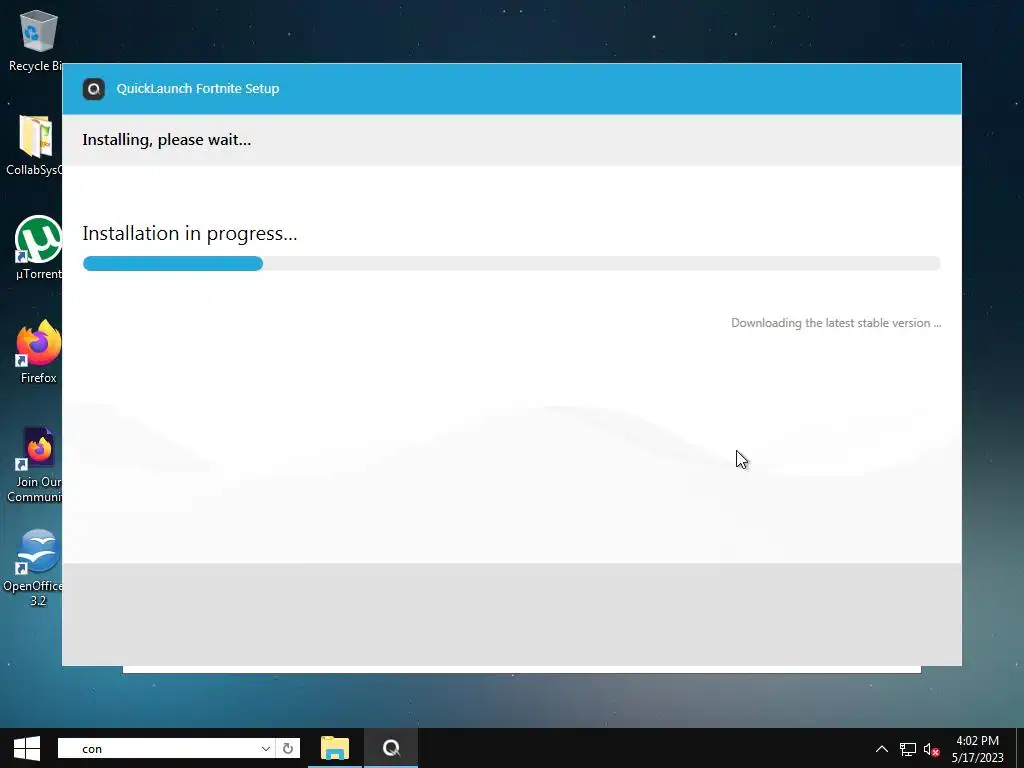Click the "QuickLaunch Fortnite Setup" title text
The image size is (1024, 768).
198,89
